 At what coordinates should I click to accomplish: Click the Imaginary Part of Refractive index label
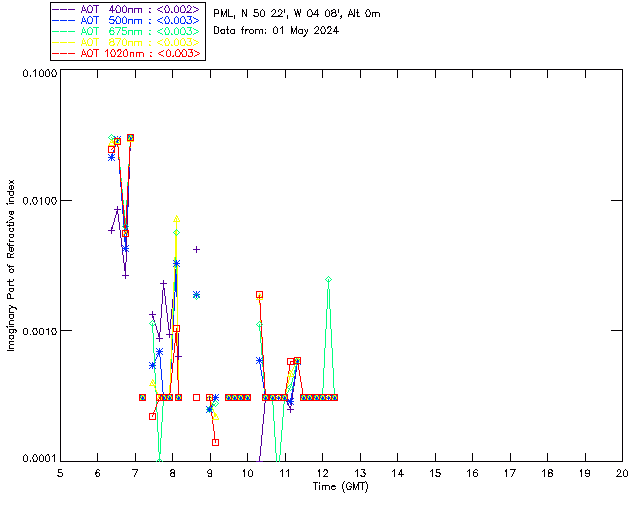point(11,265)
